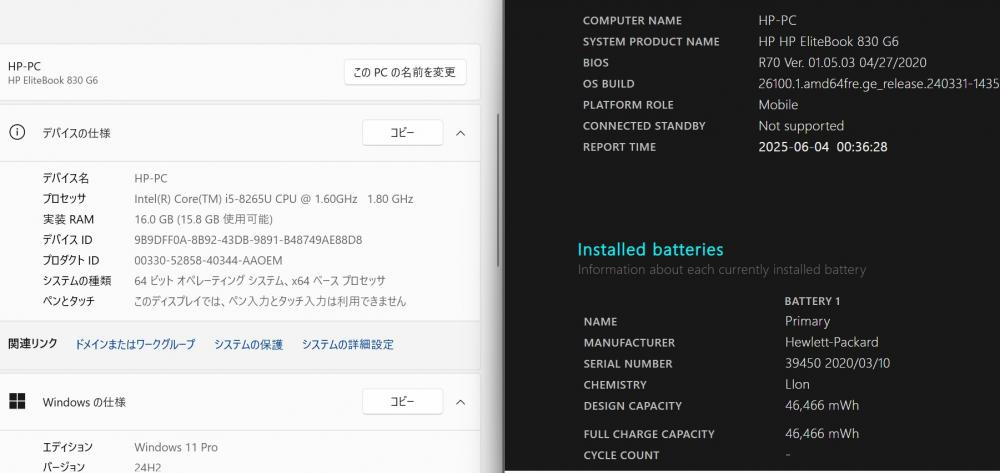Screen dimensions: 1000x473
Task: Select the pen and touch value text
Action: [270, 301]
